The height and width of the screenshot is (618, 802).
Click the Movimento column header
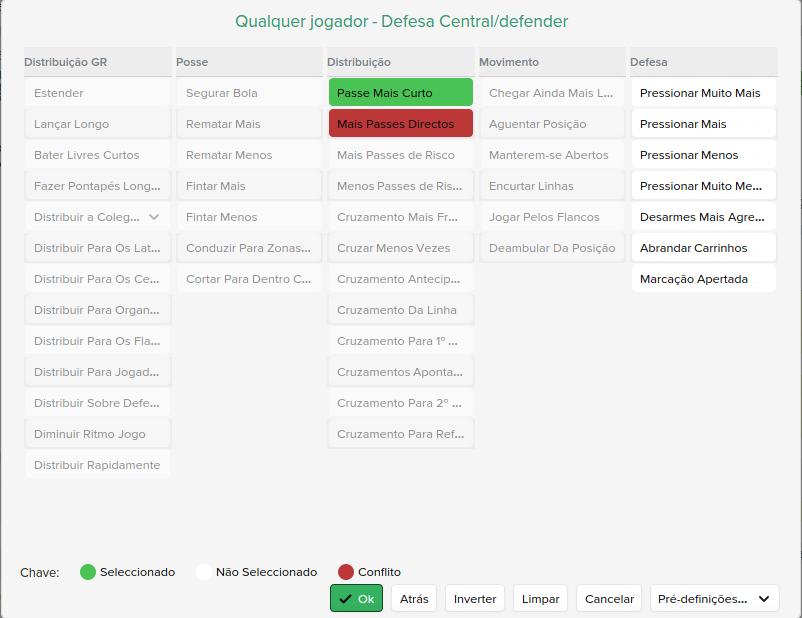click(x=552, y=62)
